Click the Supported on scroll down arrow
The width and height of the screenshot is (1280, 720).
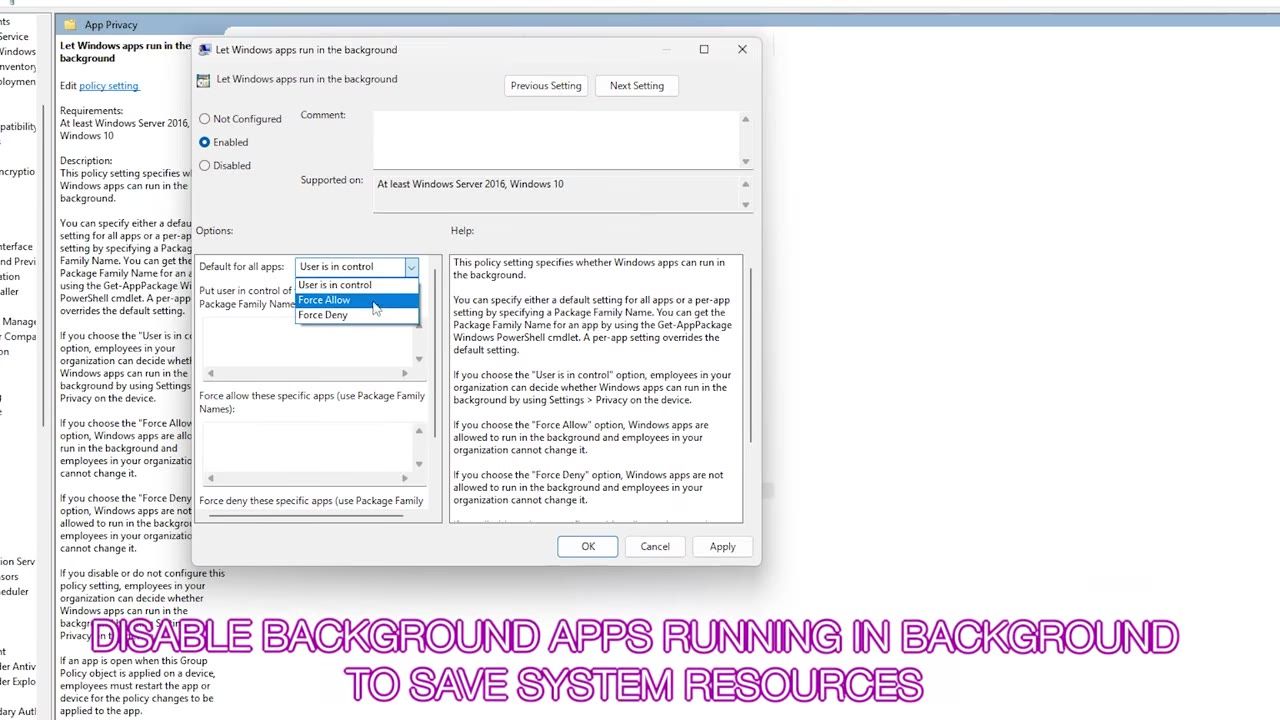click(x=745, y=205)
